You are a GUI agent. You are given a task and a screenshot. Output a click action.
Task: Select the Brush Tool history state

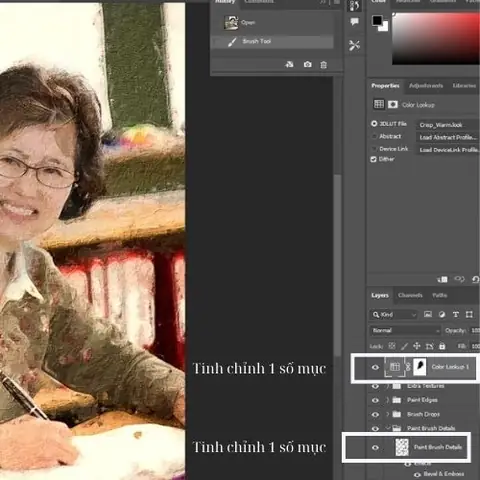(x=272, y=42)
